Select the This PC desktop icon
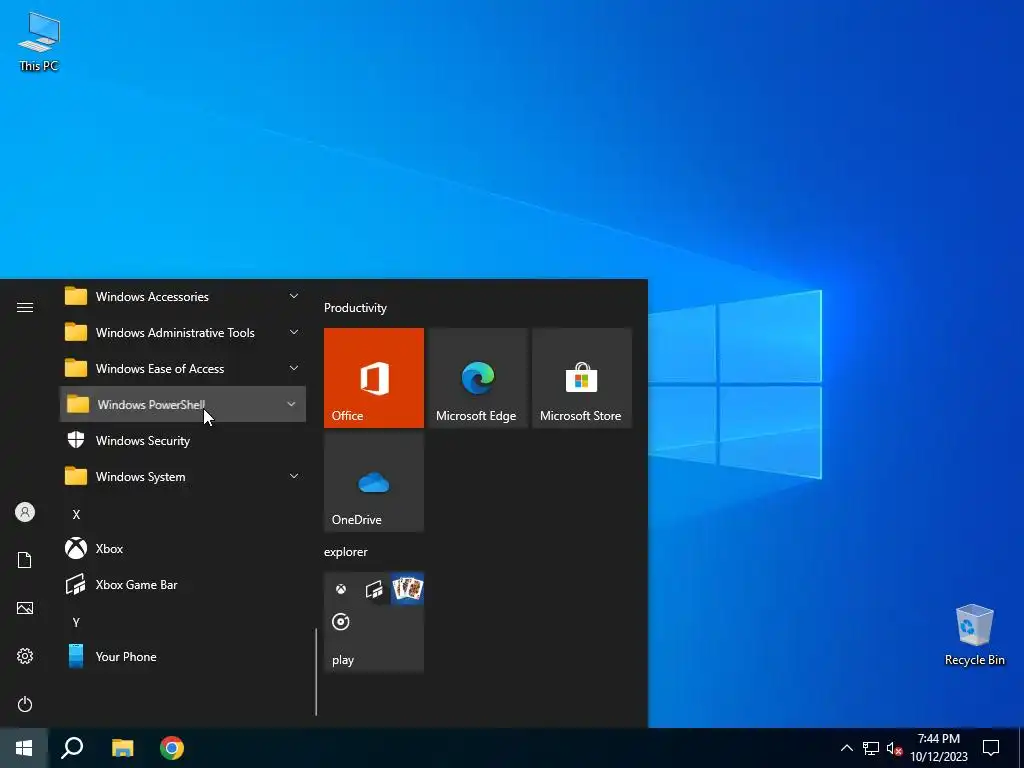This screenshot has height=768, width=1024. 39,42
